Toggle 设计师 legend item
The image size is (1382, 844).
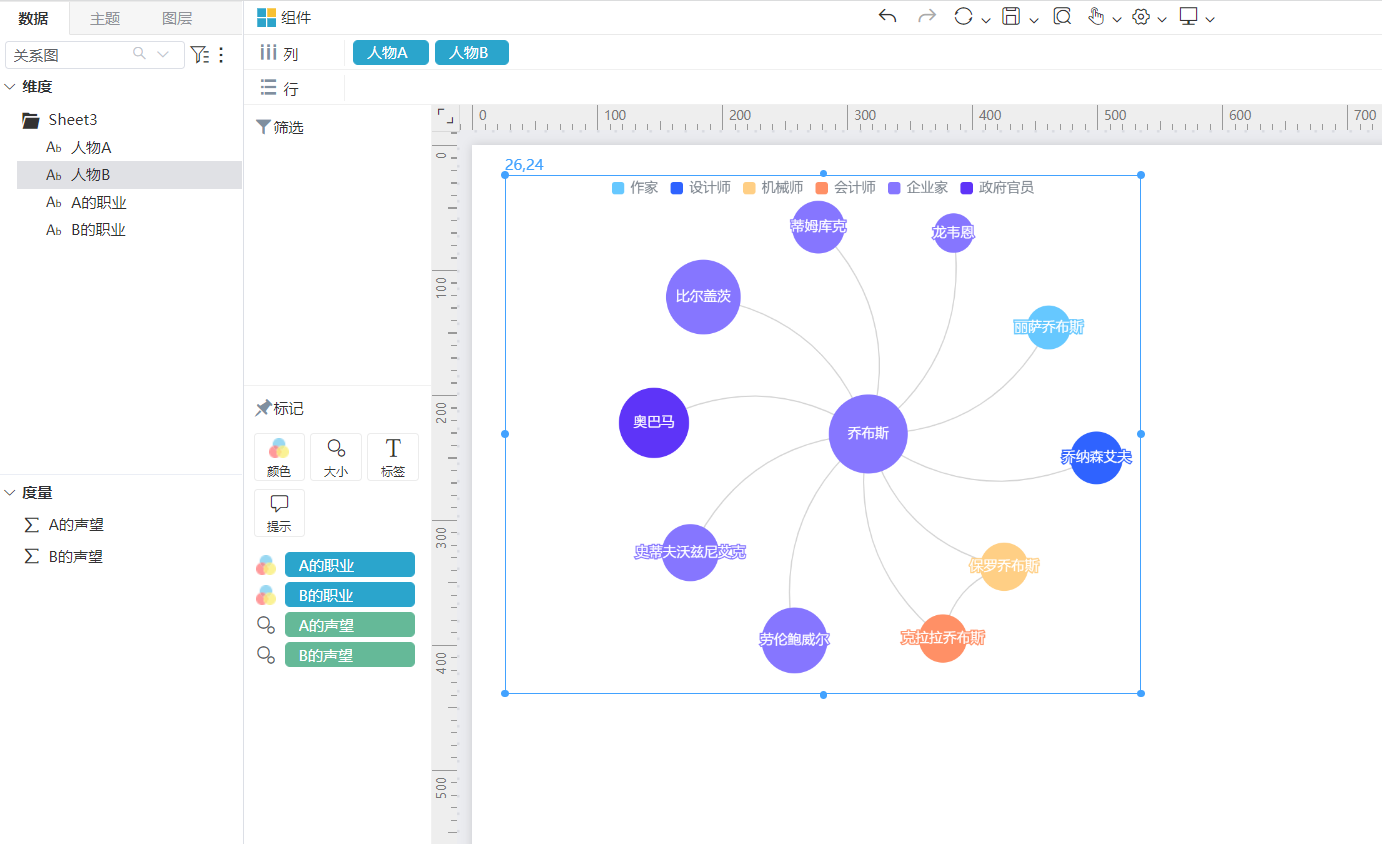[x=701, y=188]
